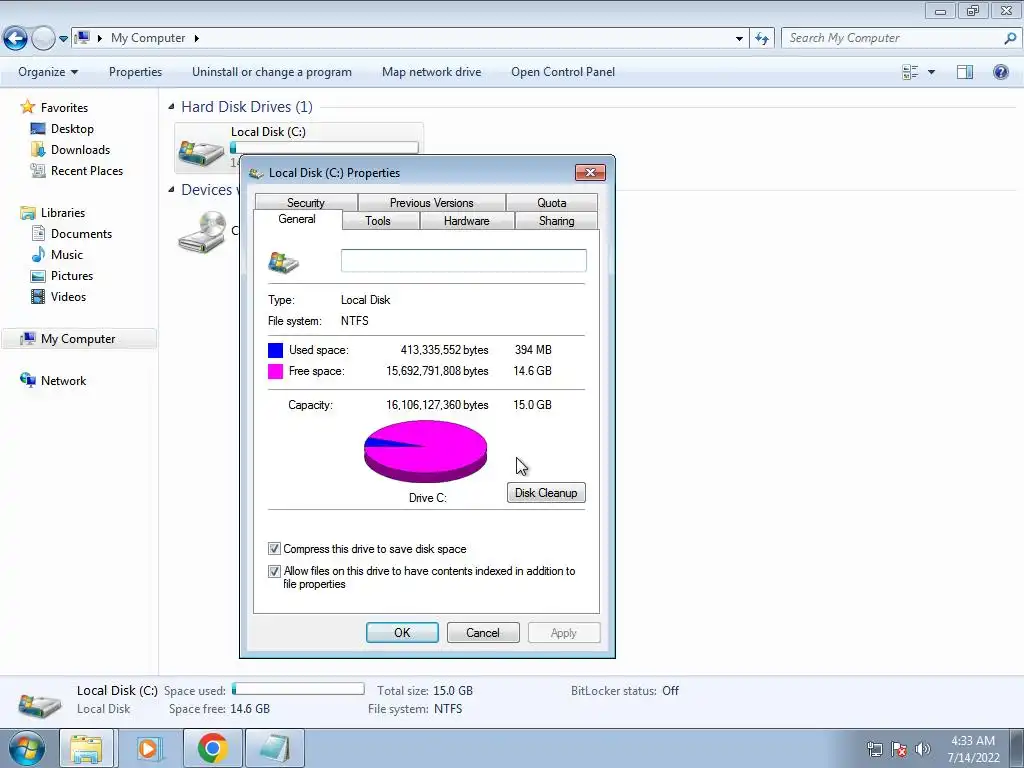Click Uninstall or change a program
The image size is (1024, 768).
[x=272, y=72]
